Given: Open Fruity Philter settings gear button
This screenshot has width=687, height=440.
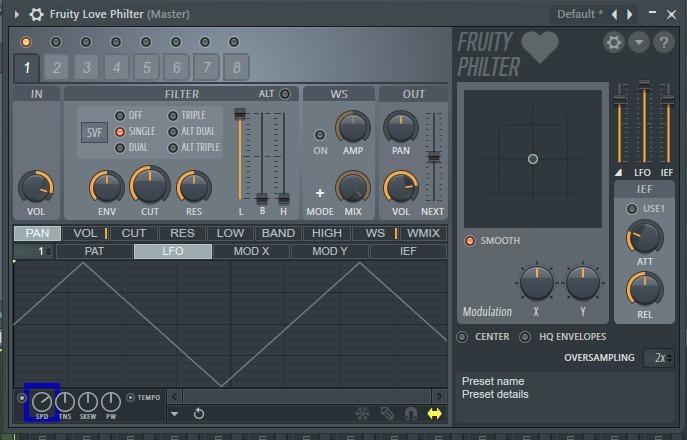Looking at the screenshot, I should [613, 43].
